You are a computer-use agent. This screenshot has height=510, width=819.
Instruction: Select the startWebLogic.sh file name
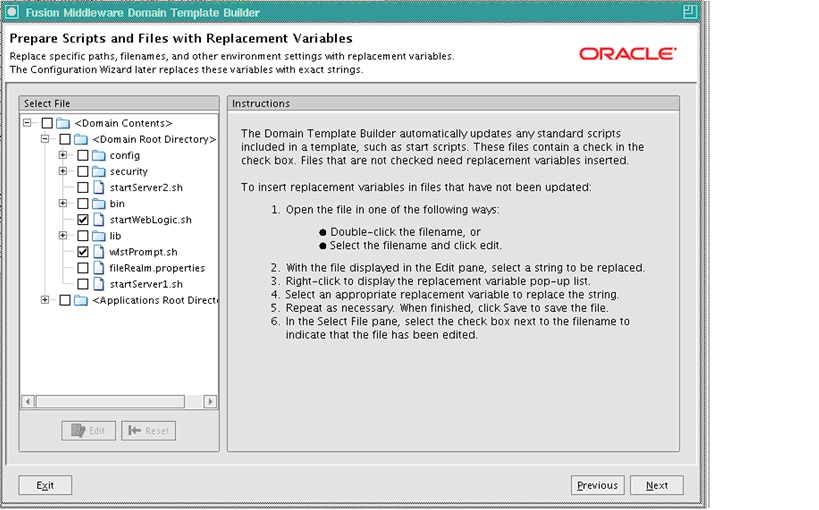150,220
